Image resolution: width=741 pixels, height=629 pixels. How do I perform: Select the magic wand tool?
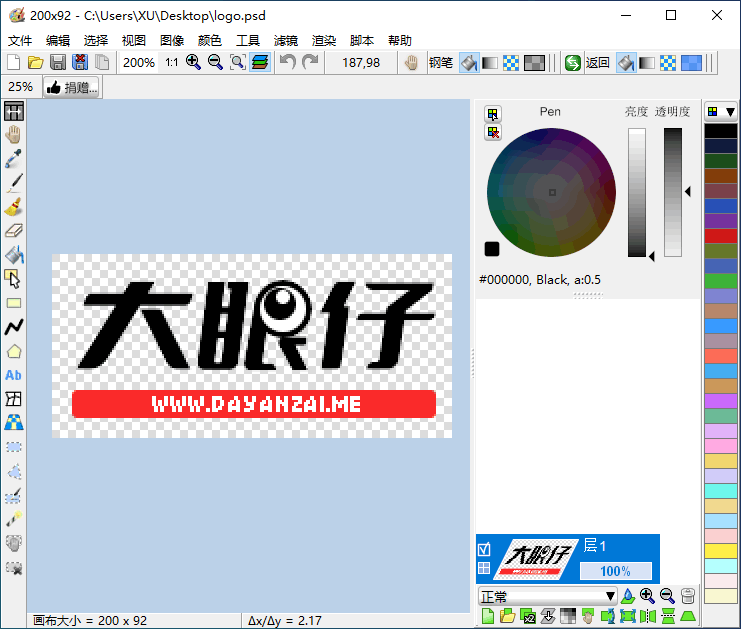14,519
